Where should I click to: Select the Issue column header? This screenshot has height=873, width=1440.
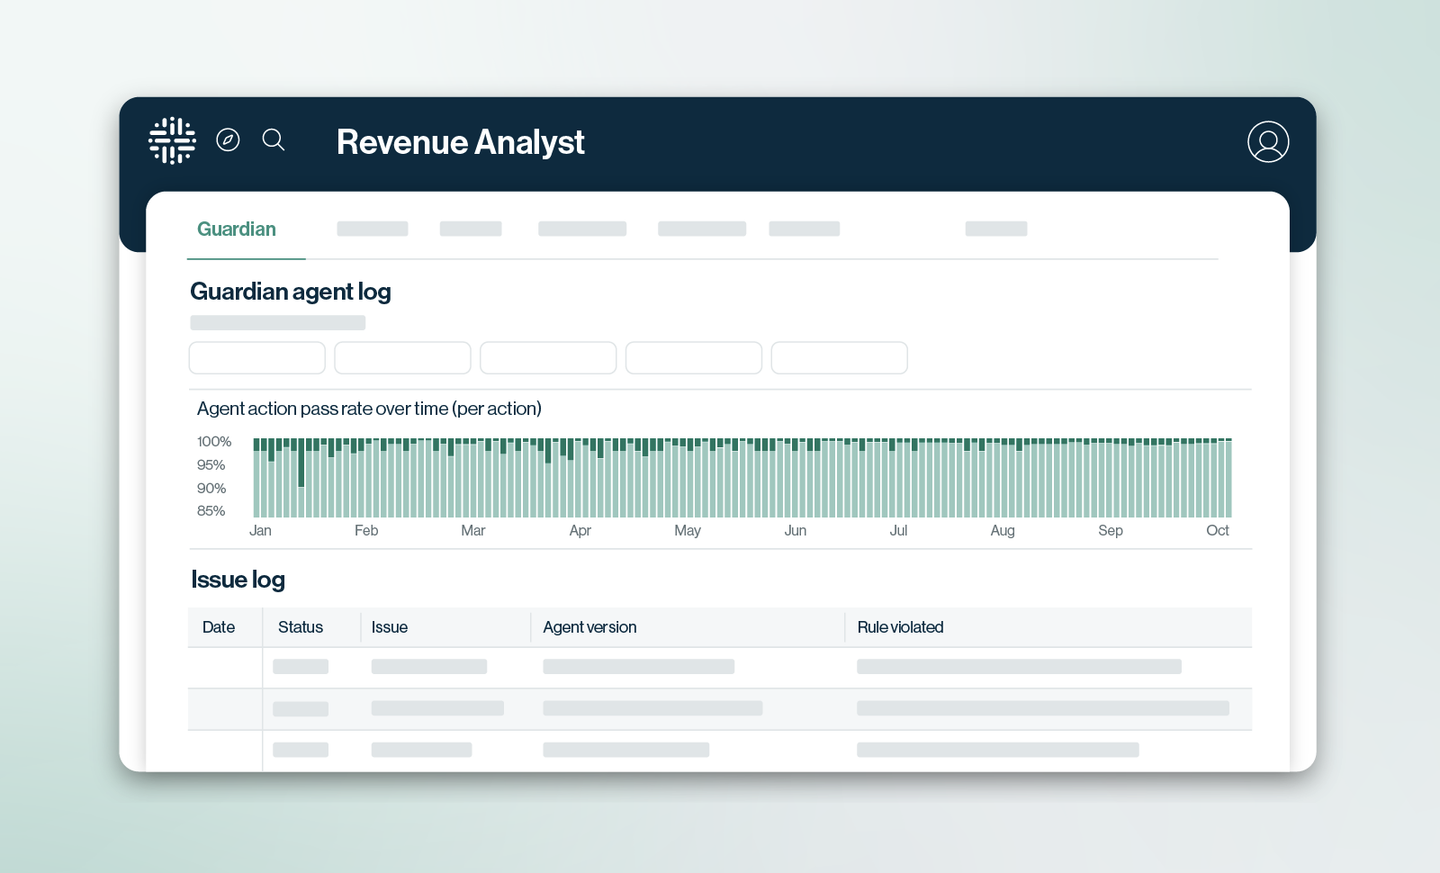[389, 627]
